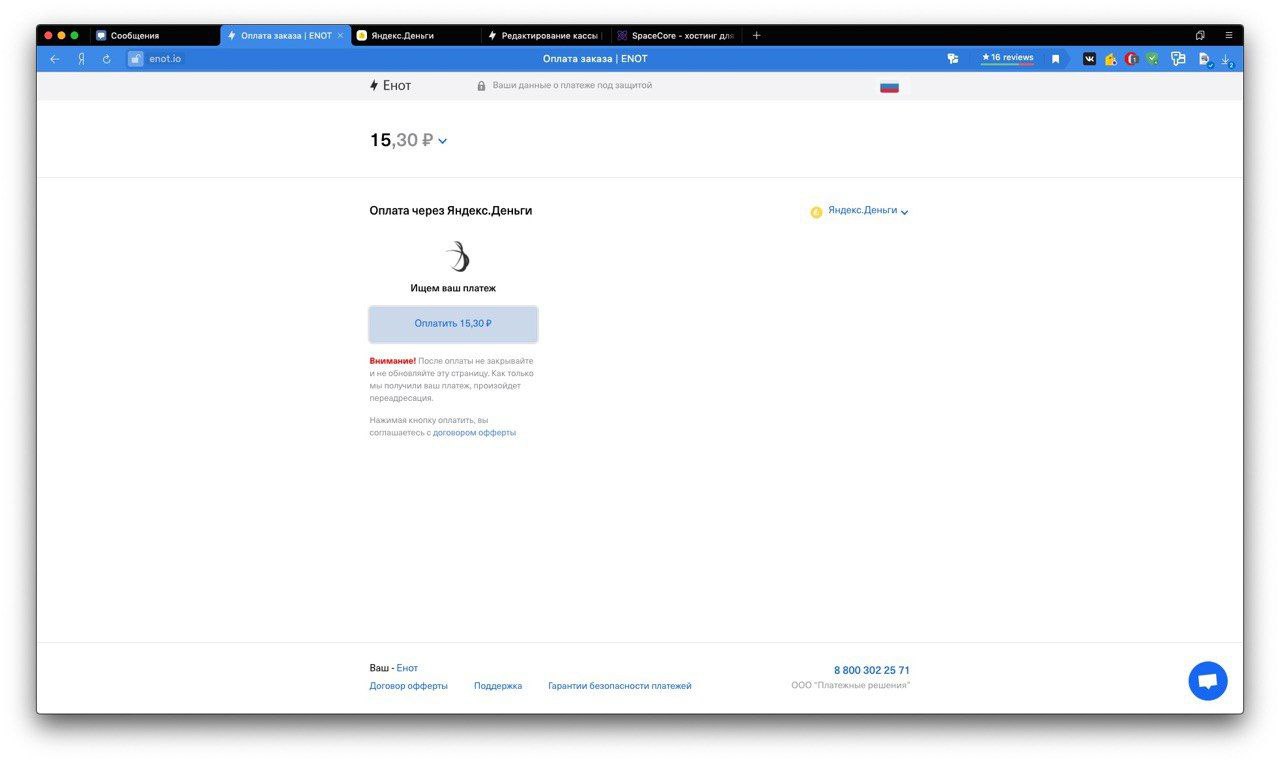The width and height of the screenshot is (1280, 762).
Task: Click the Енот link in the footer
Action: [407, 668]
